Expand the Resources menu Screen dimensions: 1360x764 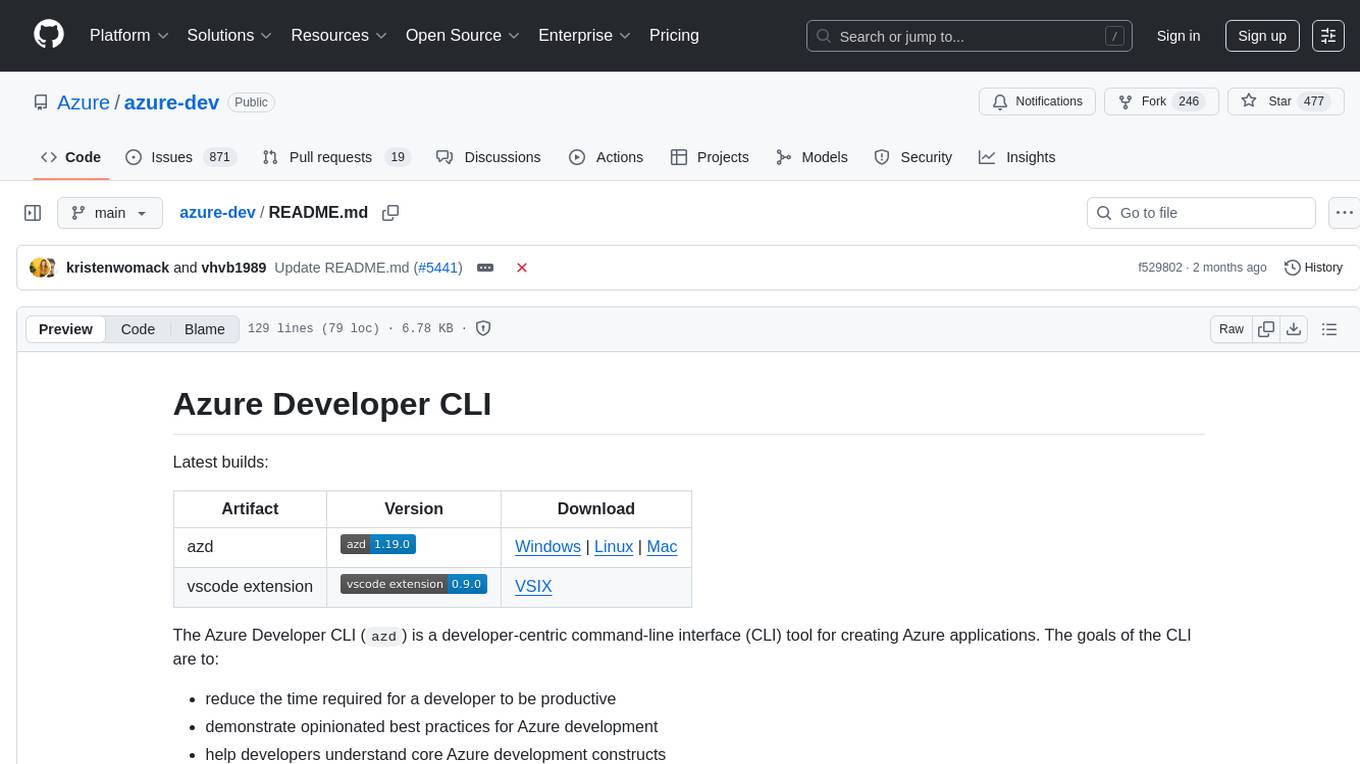point(339,35)
